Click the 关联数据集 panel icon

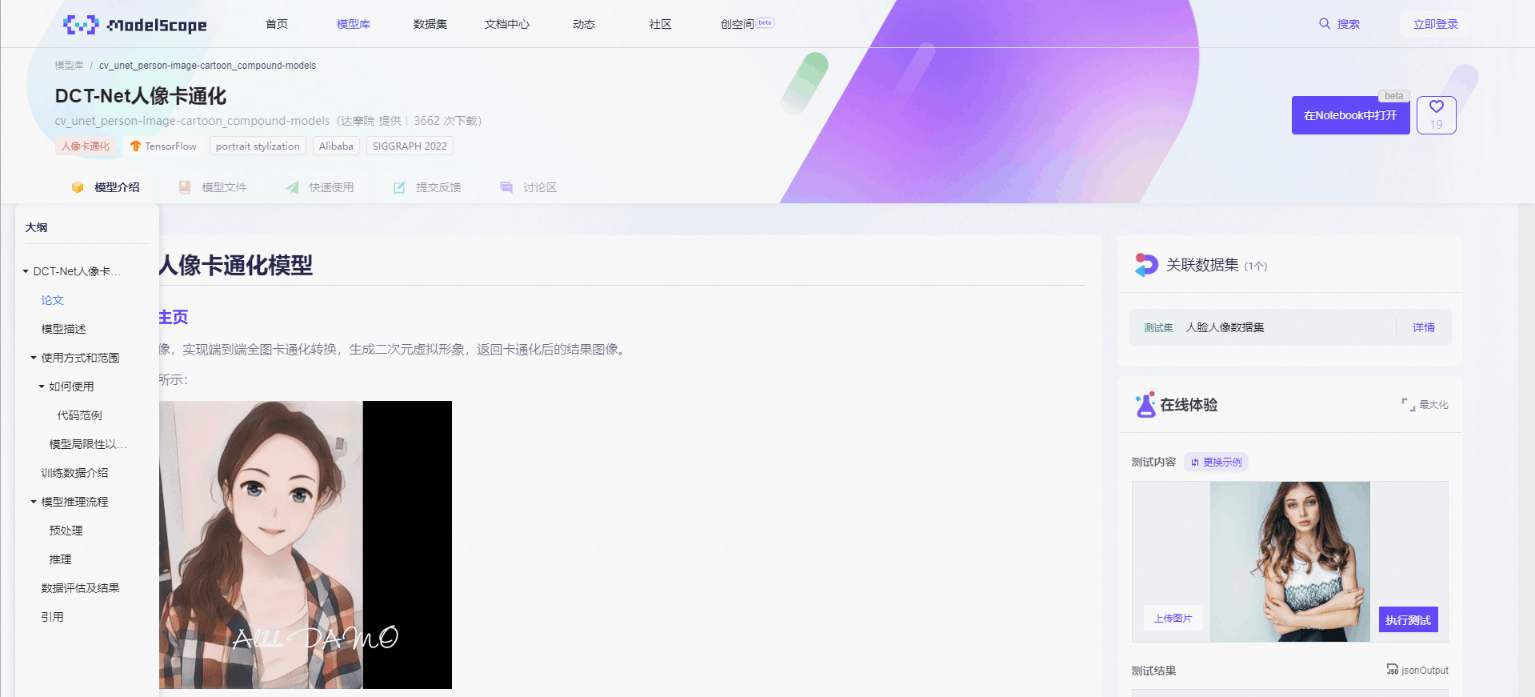1146,264
